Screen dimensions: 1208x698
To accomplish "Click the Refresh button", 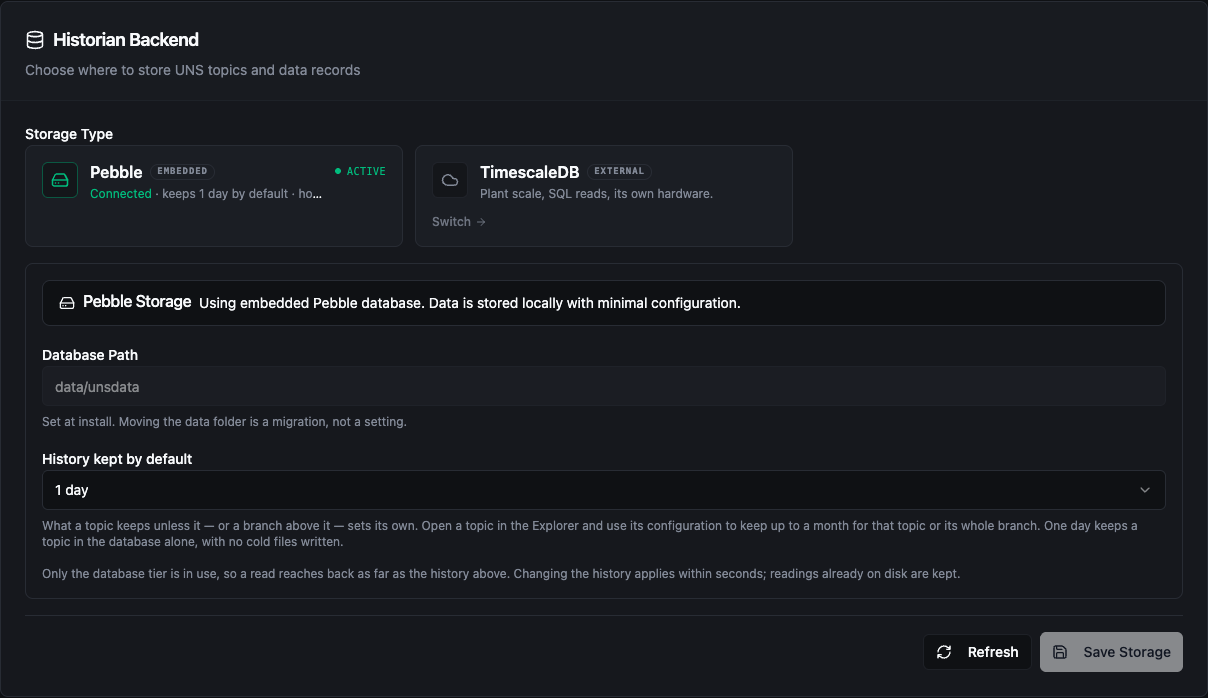I will coord(978,652).
